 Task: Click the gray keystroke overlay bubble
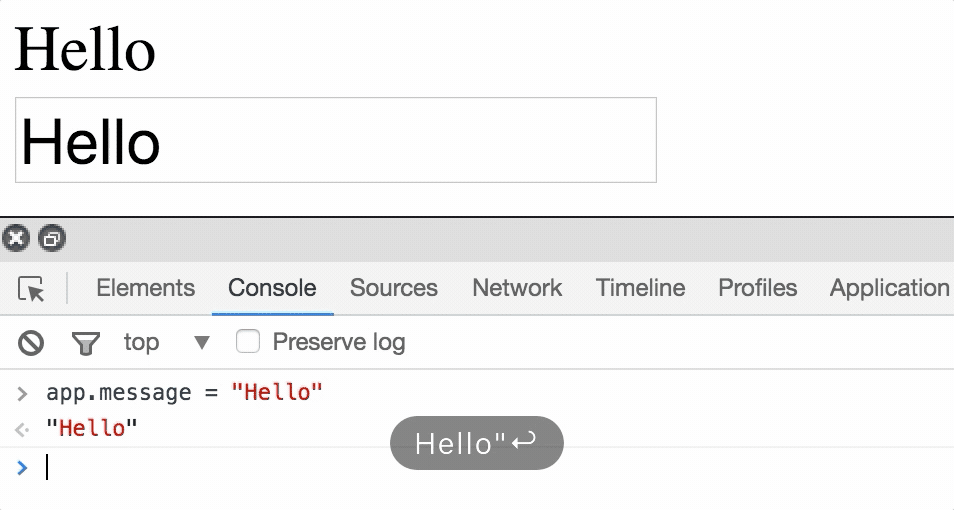click(x=476, y=443)
